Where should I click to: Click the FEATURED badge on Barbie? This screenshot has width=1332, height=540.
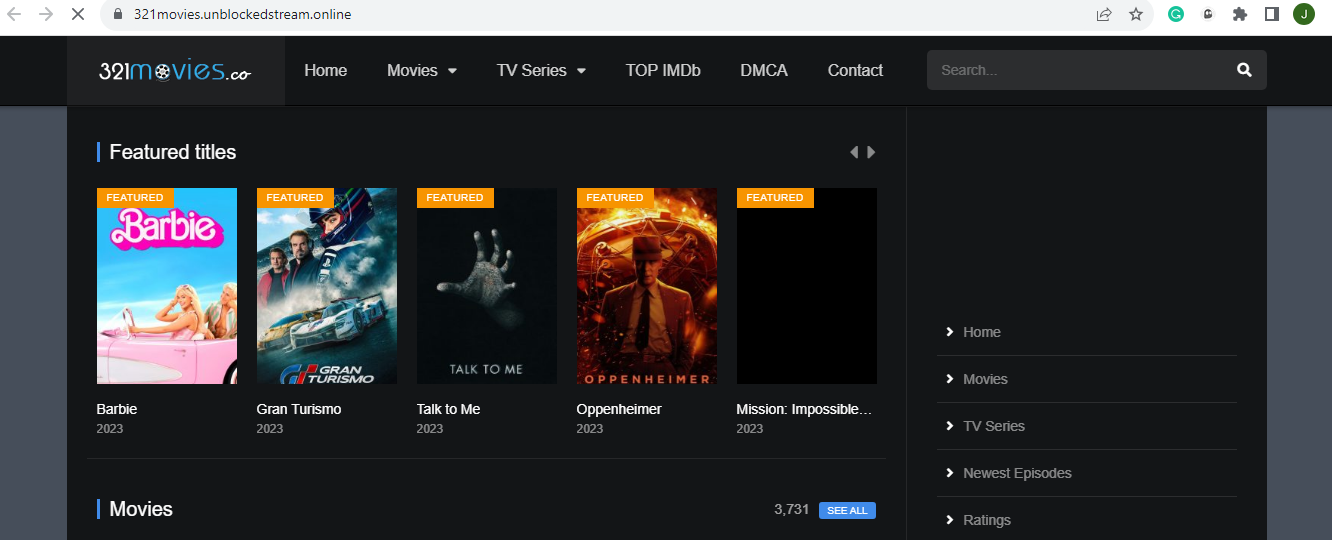[135, 198]
